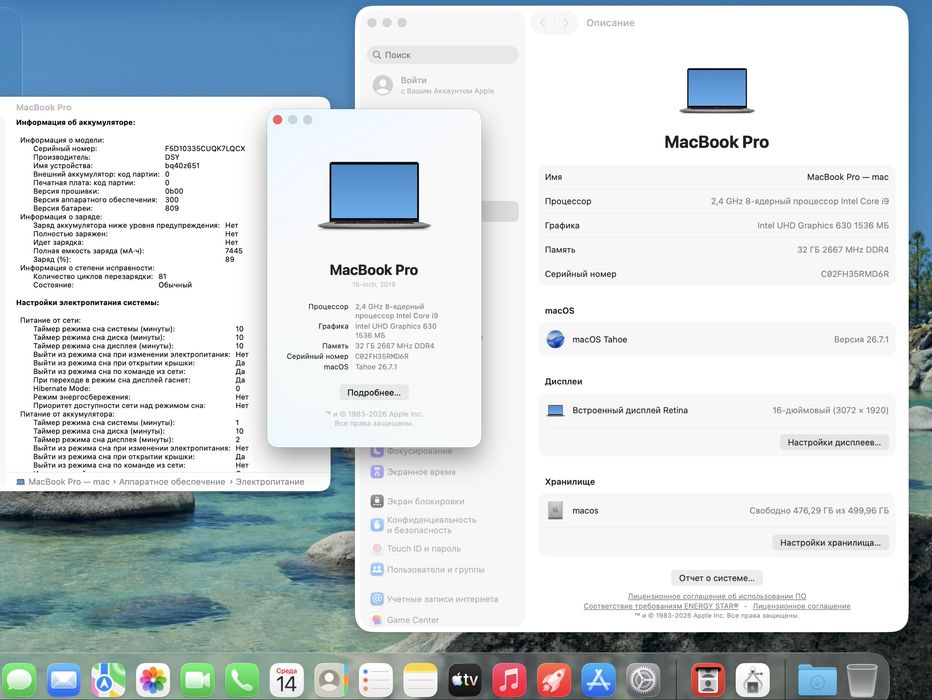Click Версия 26.7.1 text next to macOS Tahoe

click(861, 339)
